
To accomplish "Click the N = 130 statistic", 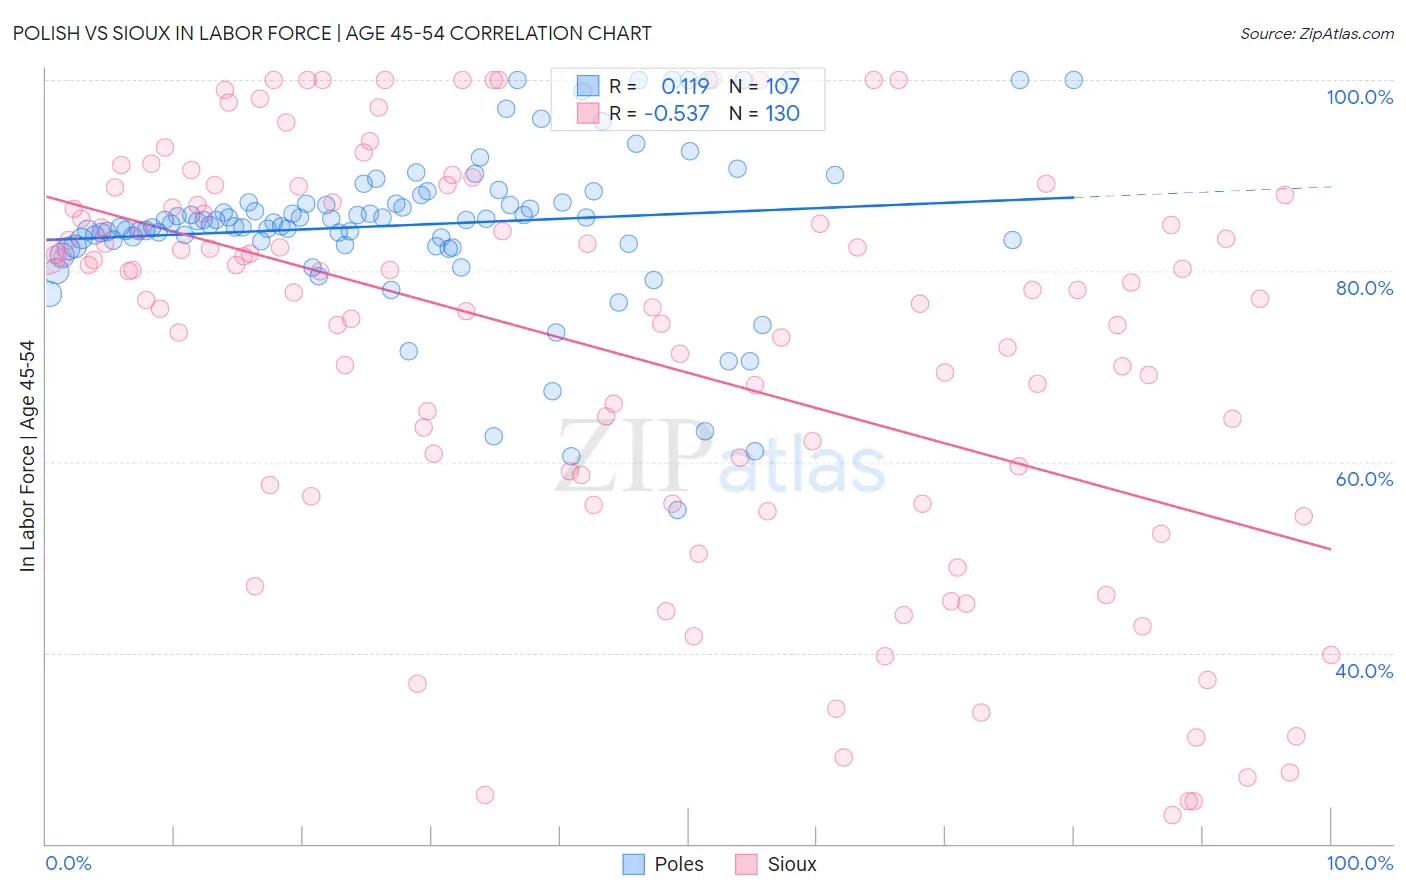I will tap(764, 113).
